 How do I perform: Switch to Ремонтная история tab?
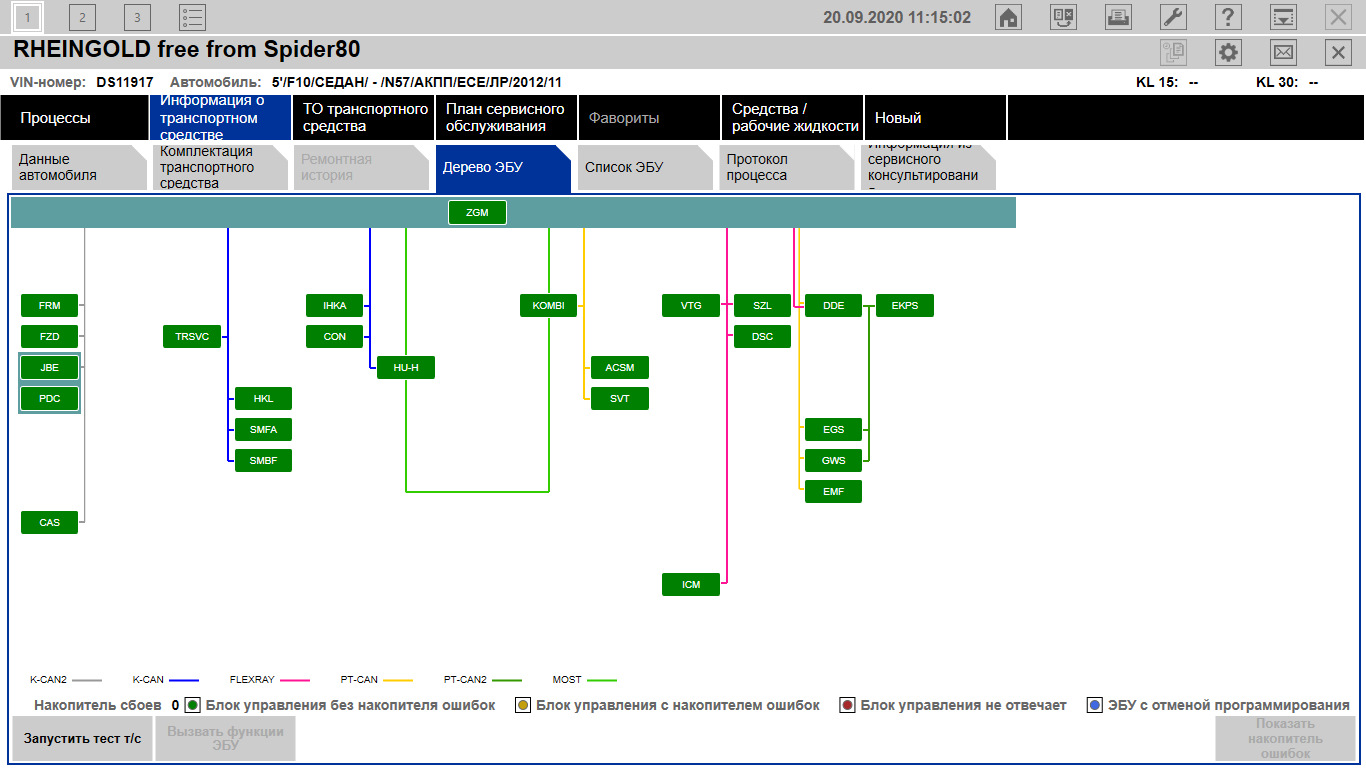(361, 167)
